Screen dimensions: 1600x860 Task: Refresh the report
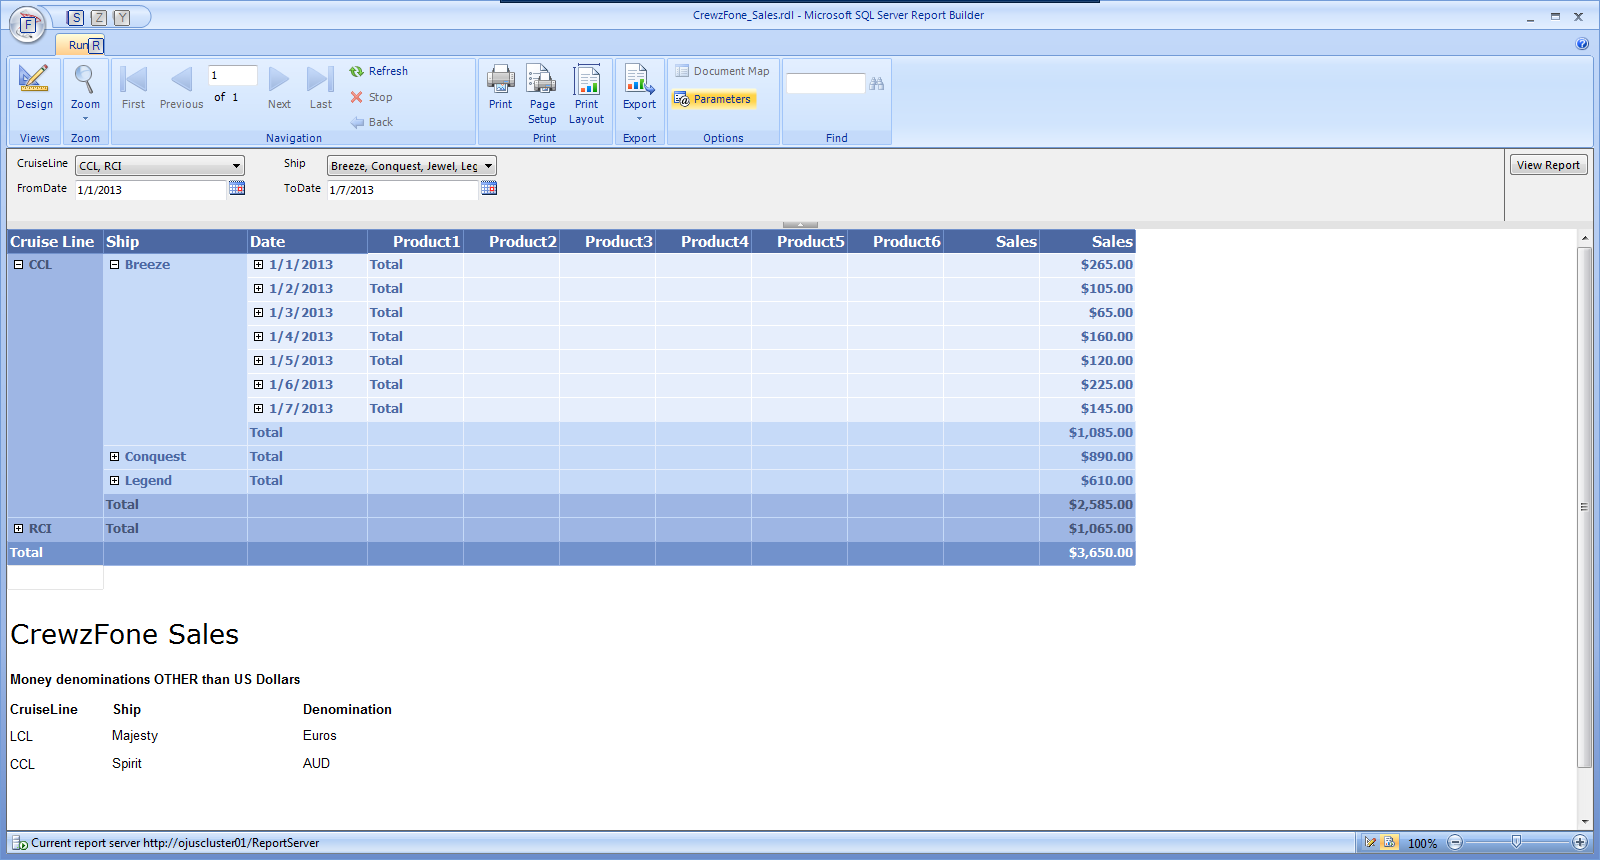click(379, 71)
